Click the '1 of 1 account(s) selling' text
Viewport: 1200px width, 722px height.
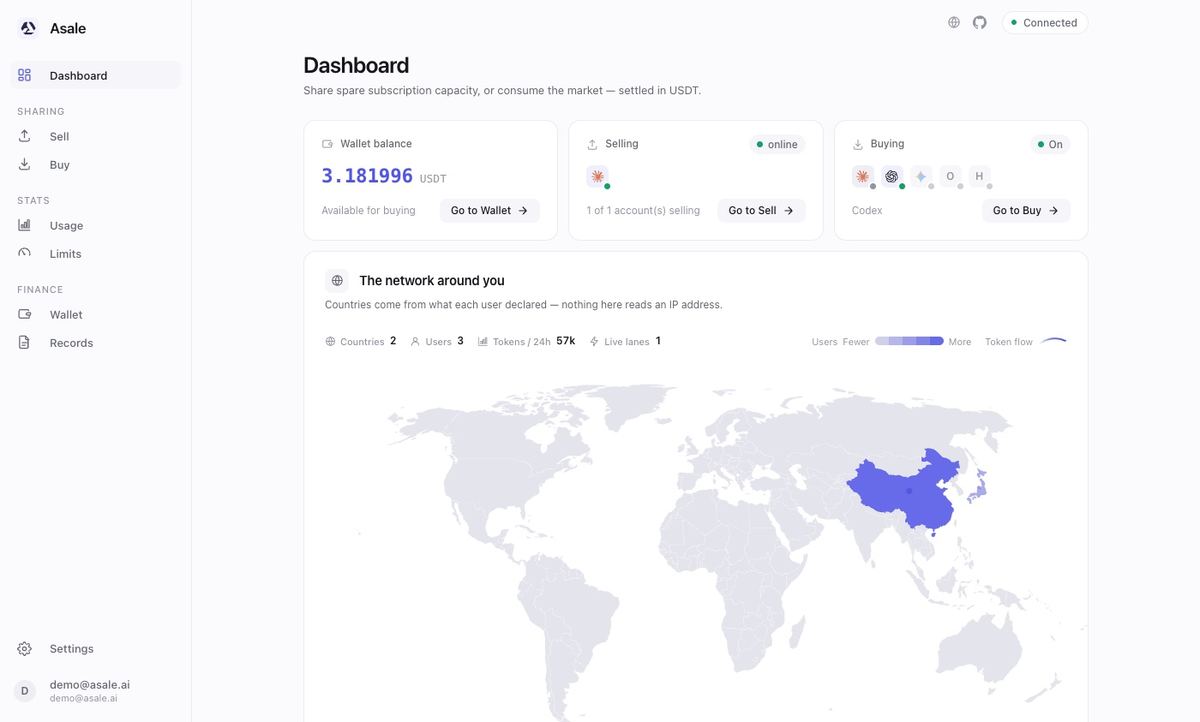click(643, 210)
